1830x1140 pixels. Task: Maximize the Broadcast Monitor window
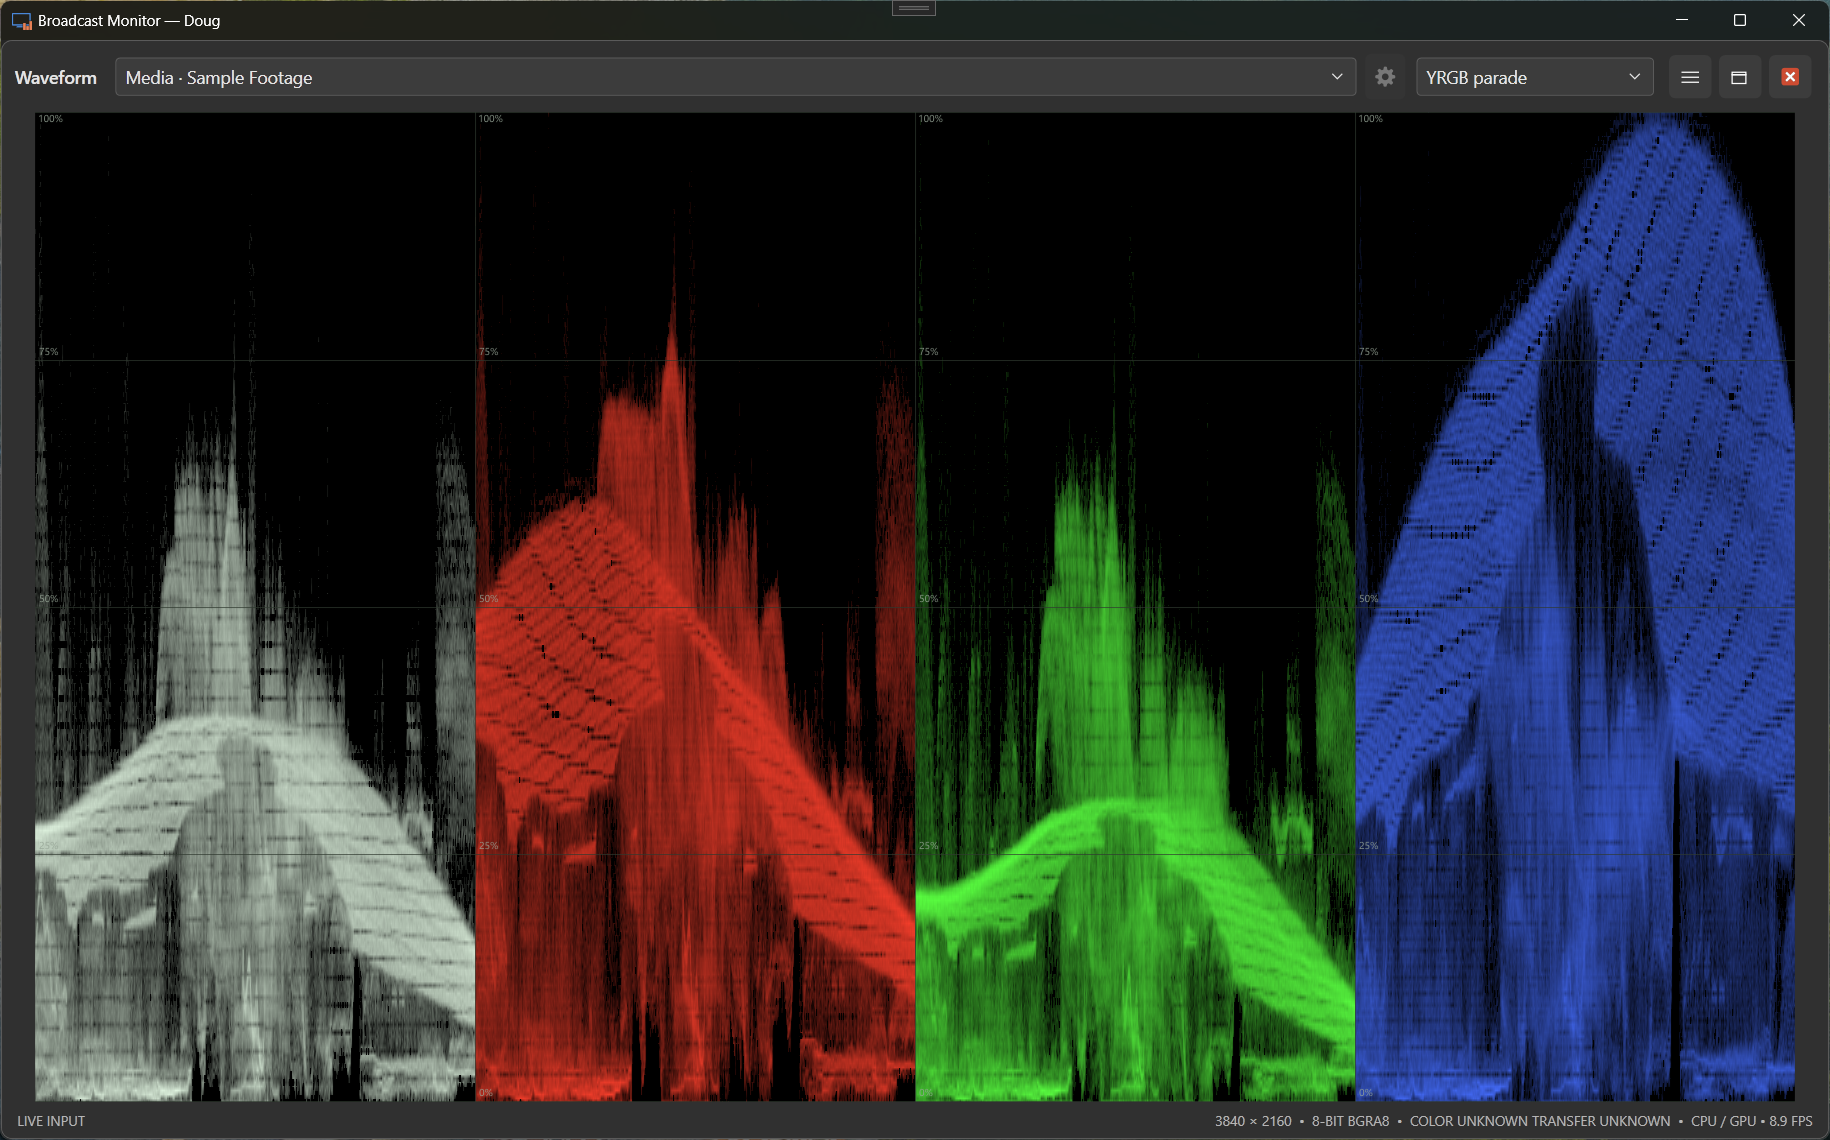1740,20
